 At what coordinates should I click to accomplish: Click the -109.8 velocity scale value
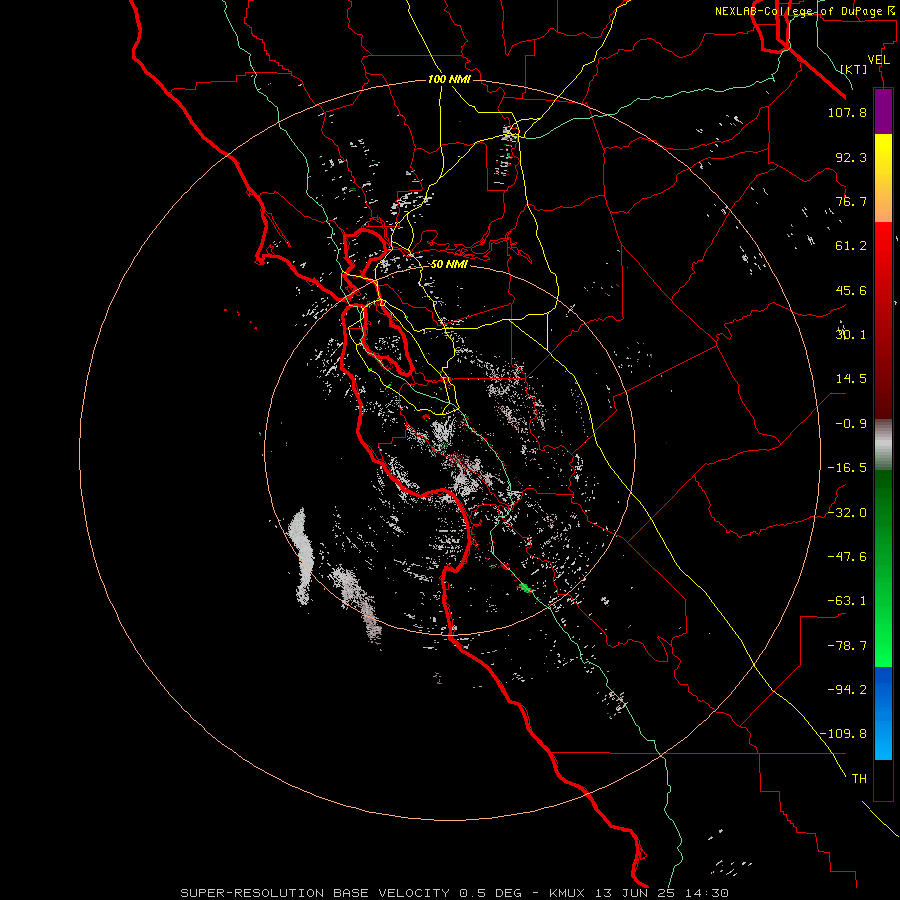(x=843, y=734)
